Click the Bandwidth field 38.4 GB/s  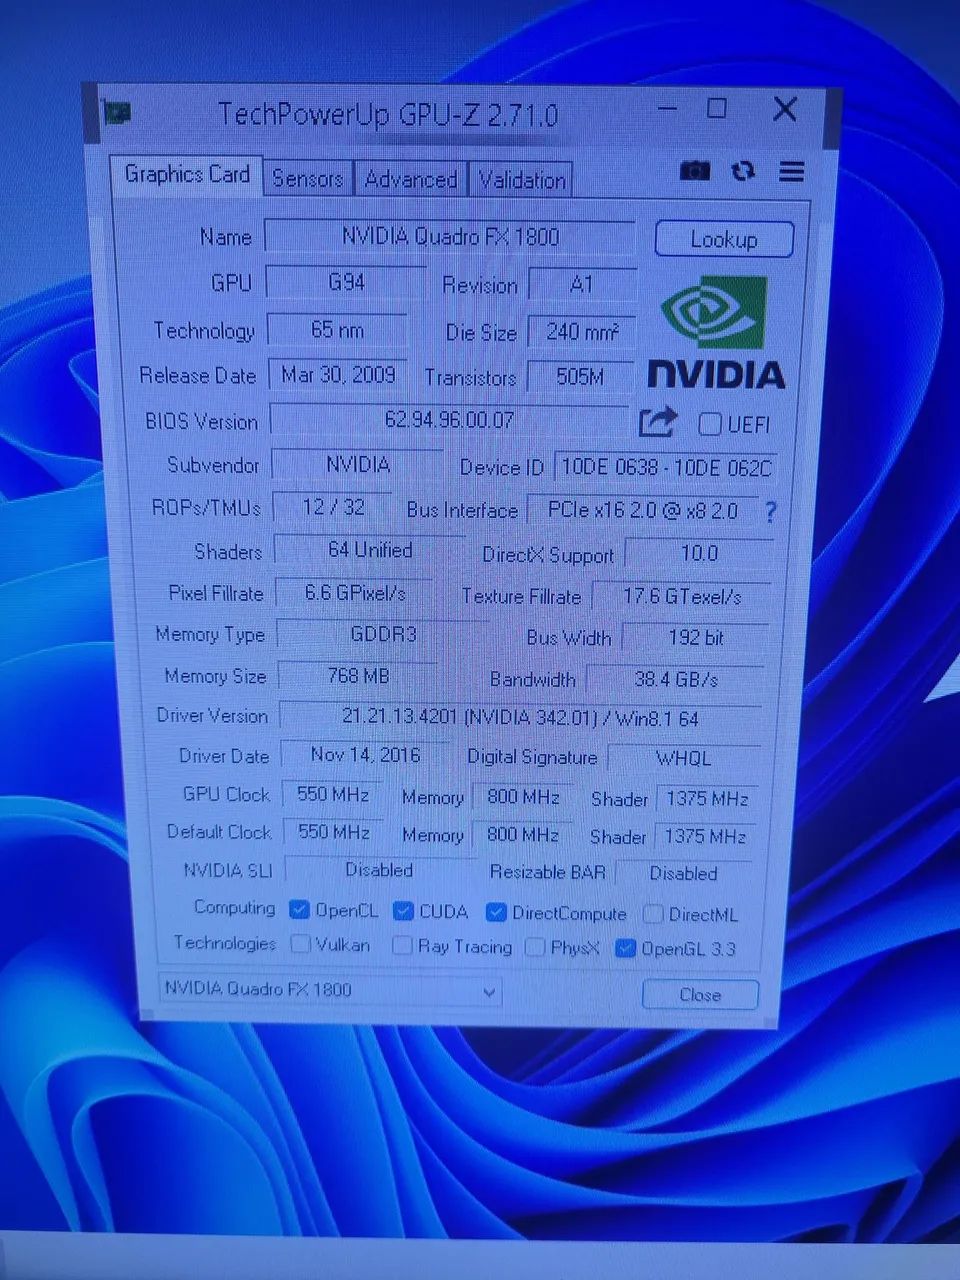pos(676,679)
